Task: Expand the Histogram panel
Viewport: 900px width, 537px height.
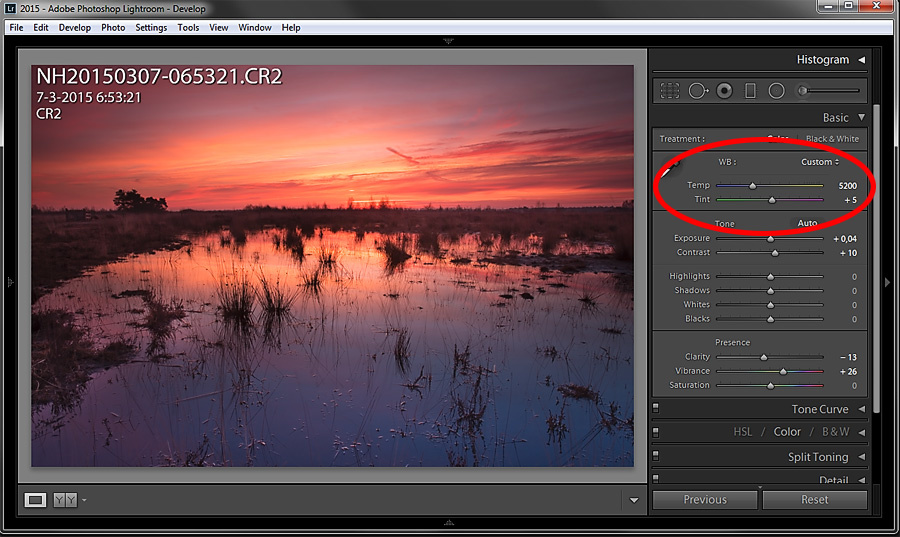Action: [x=862, y=60]
